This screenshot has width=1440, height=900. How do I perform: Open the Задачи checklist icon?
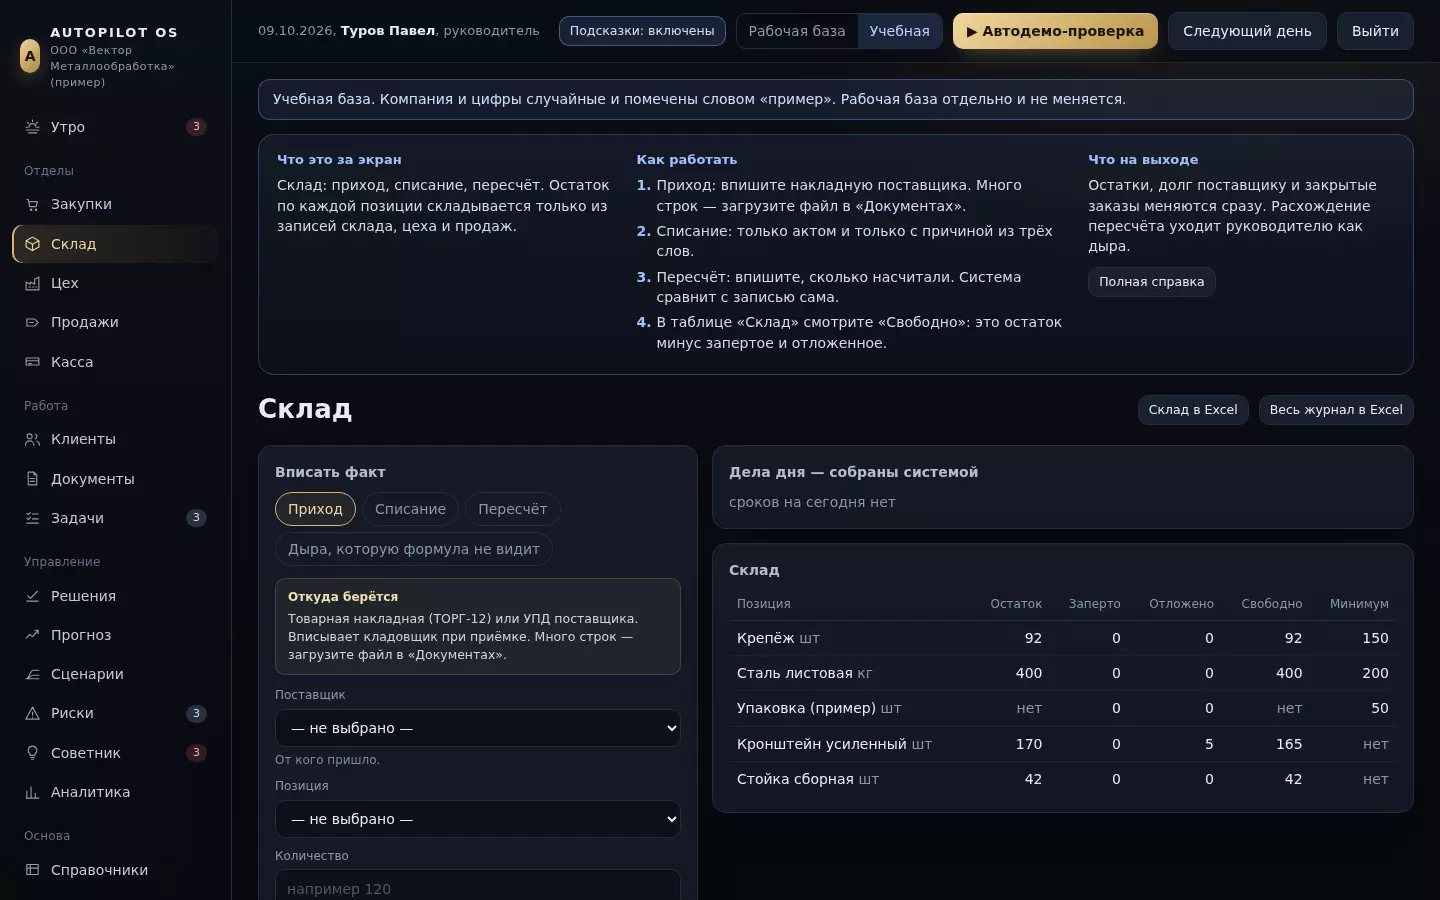(x=32, y=518)
